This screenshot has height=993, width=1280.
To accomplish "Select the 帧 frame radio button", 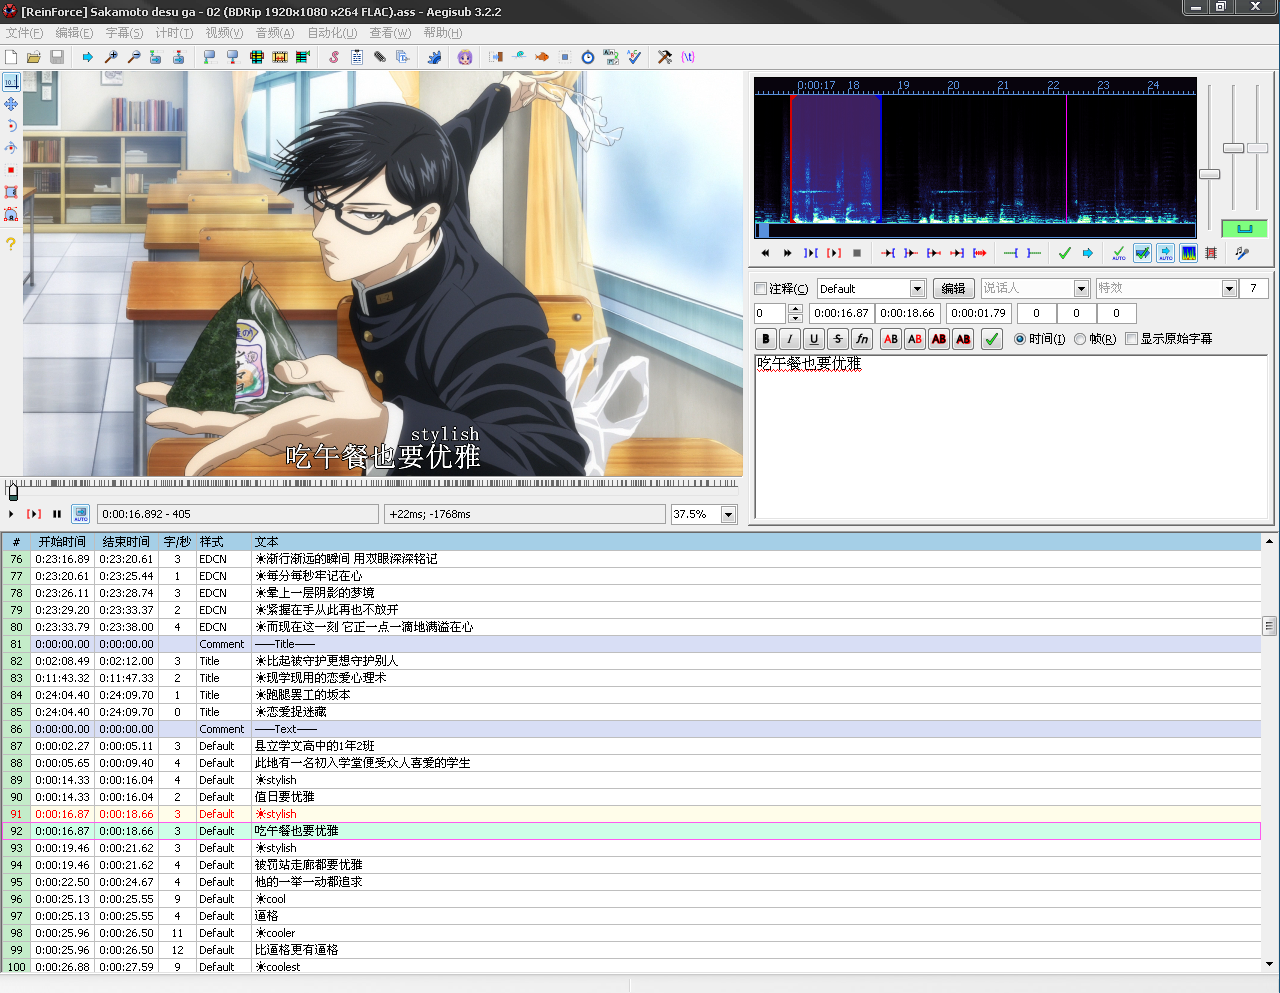I will (x=1080, y=339).
